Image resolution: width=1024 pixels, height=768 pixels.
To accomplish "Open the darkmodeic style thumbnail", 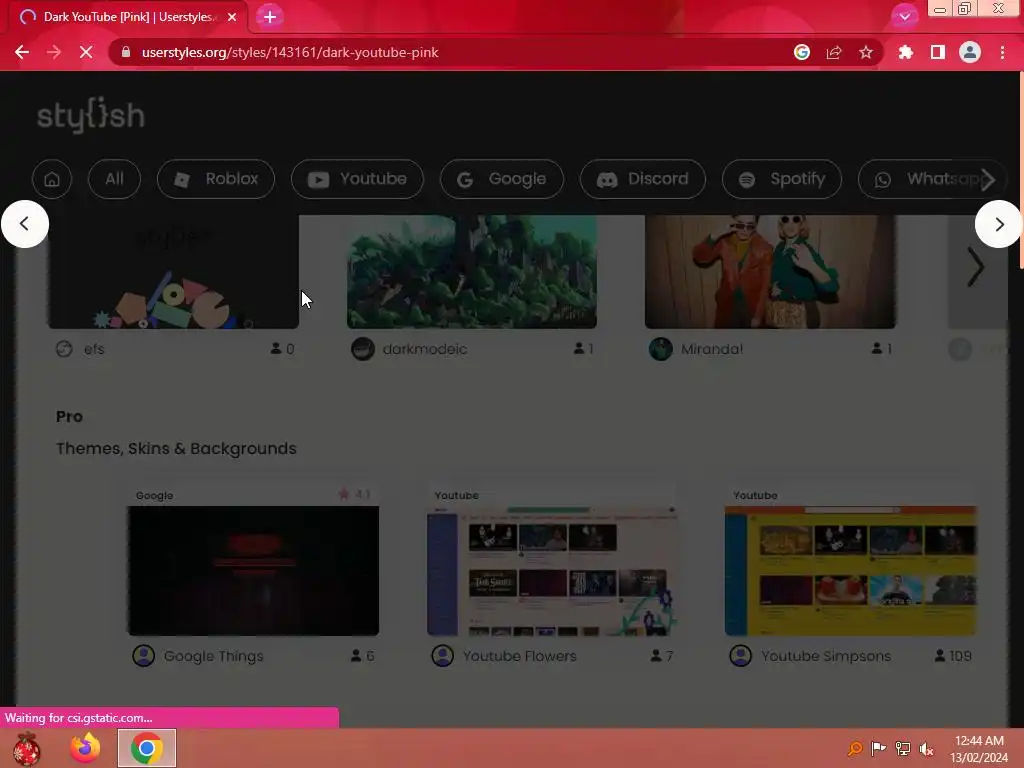I will click(472, 272).
